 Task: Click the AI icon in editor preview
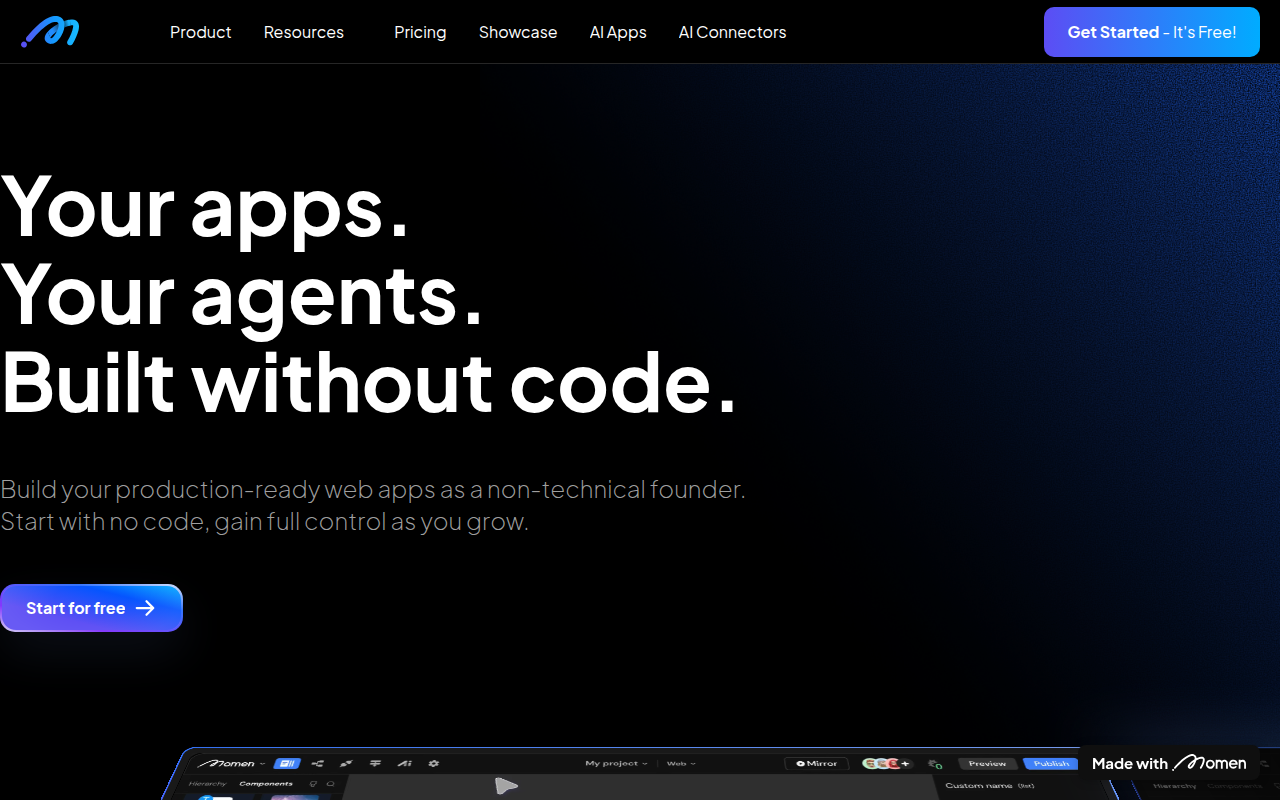(405, 763)
